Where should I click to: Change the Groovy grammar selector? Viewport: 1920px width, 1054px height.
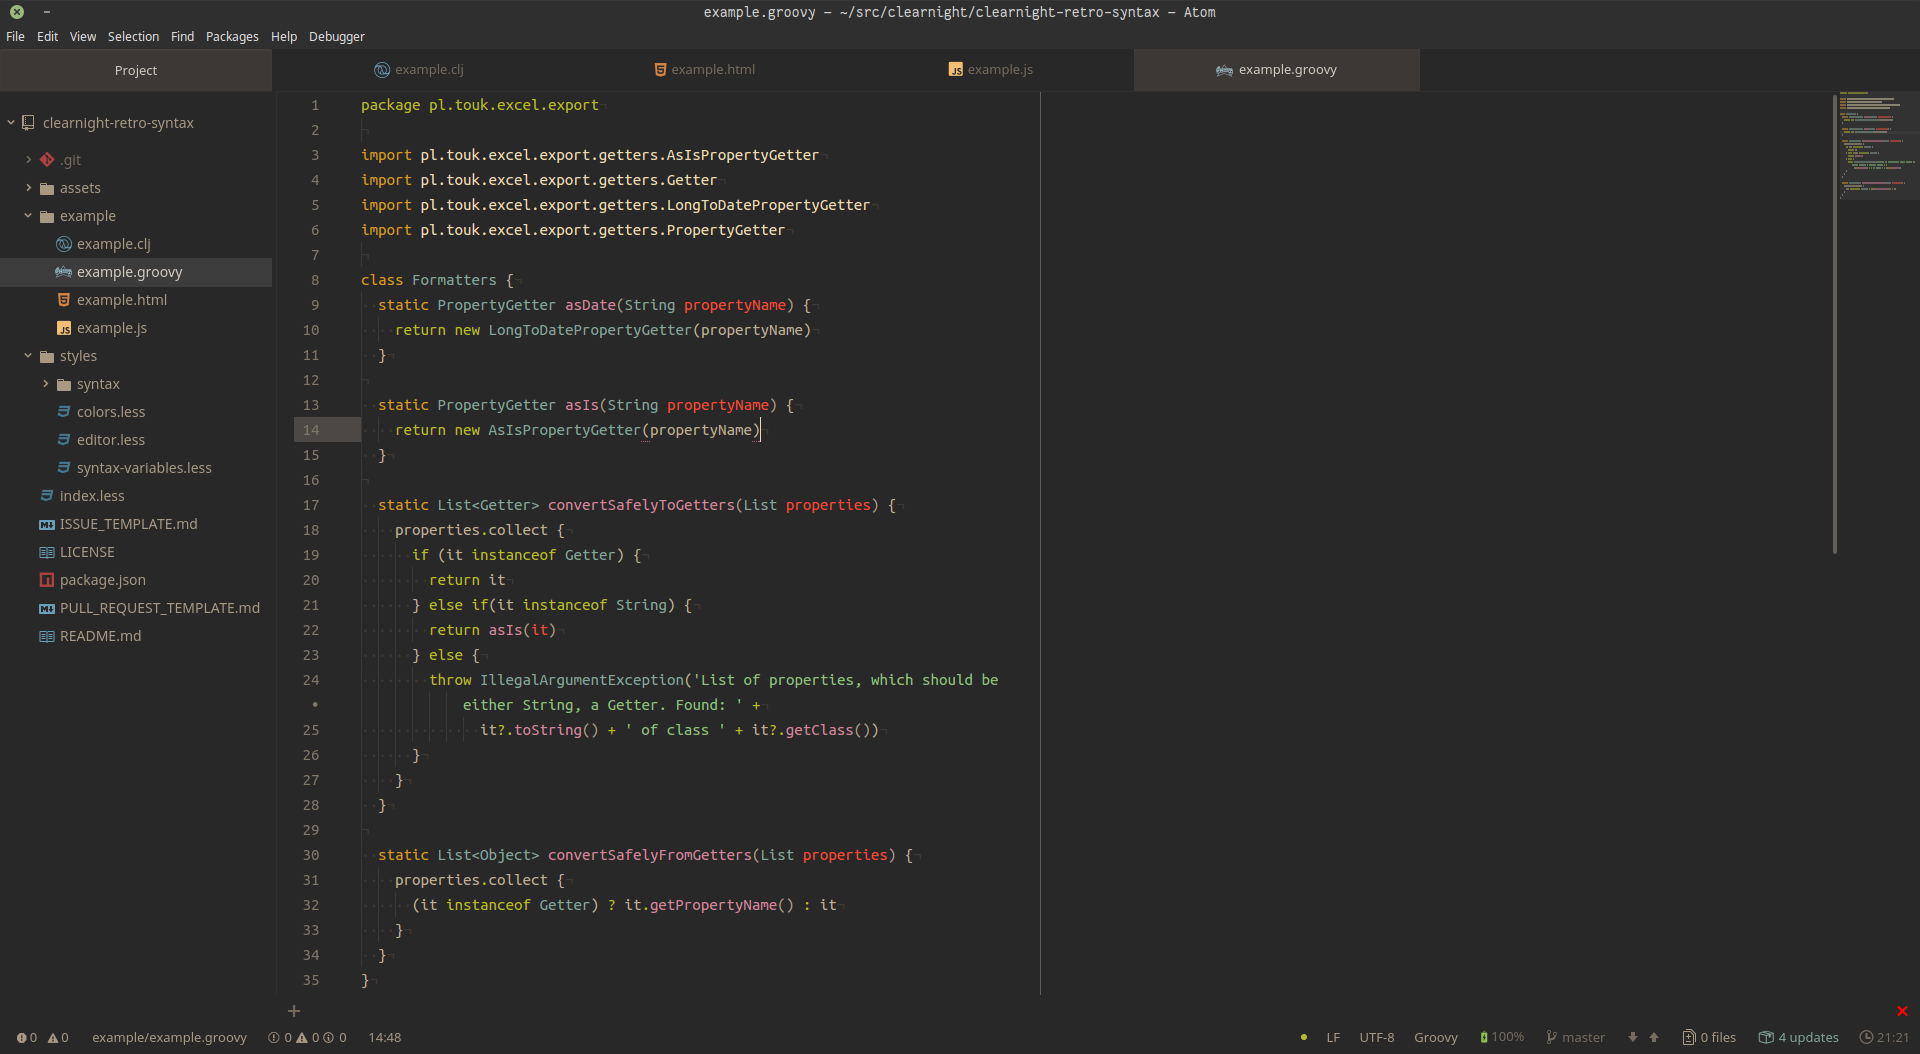tap(1435, 1038)
